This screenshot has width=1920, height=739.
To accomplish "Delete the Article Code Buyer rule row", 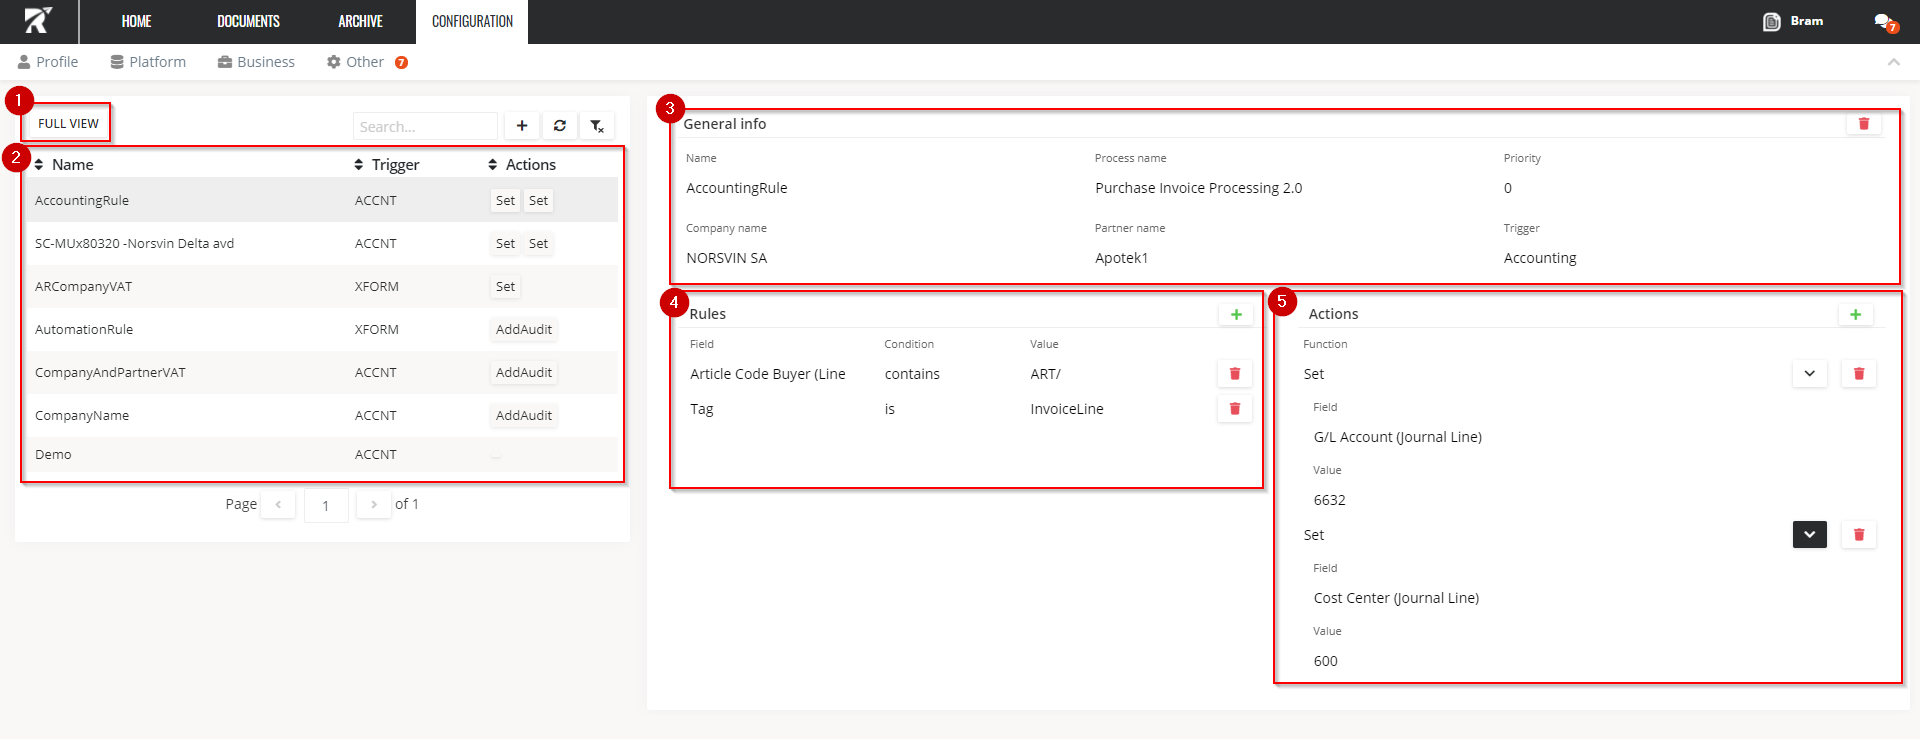I will point(1234,374).
